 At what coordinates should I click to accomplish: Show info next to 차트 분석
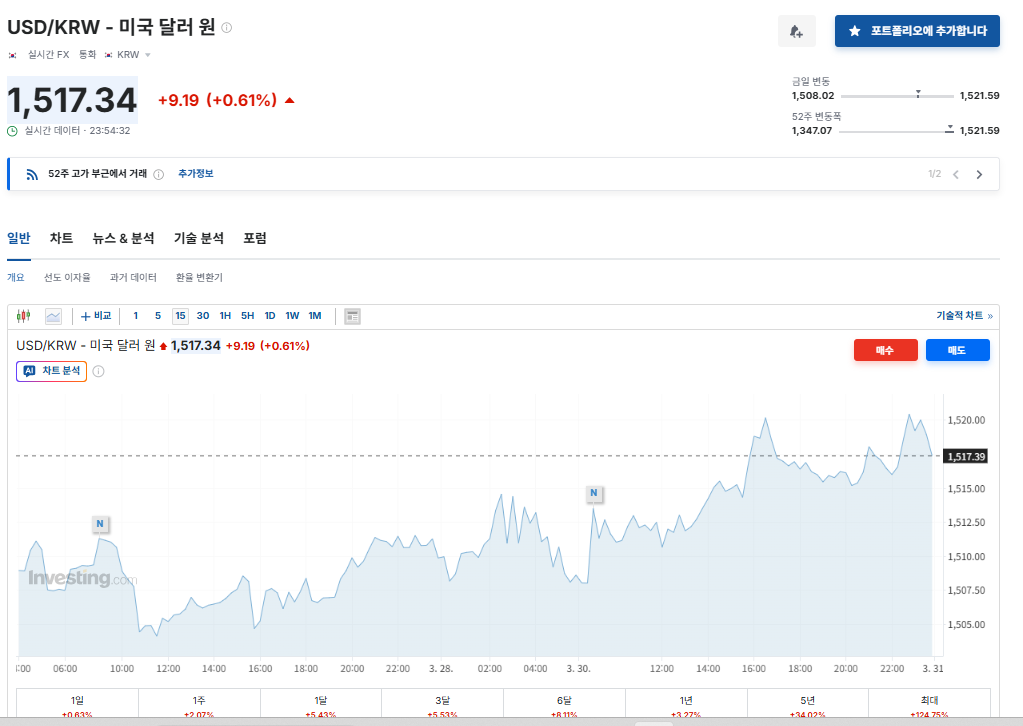pos(99,371)
